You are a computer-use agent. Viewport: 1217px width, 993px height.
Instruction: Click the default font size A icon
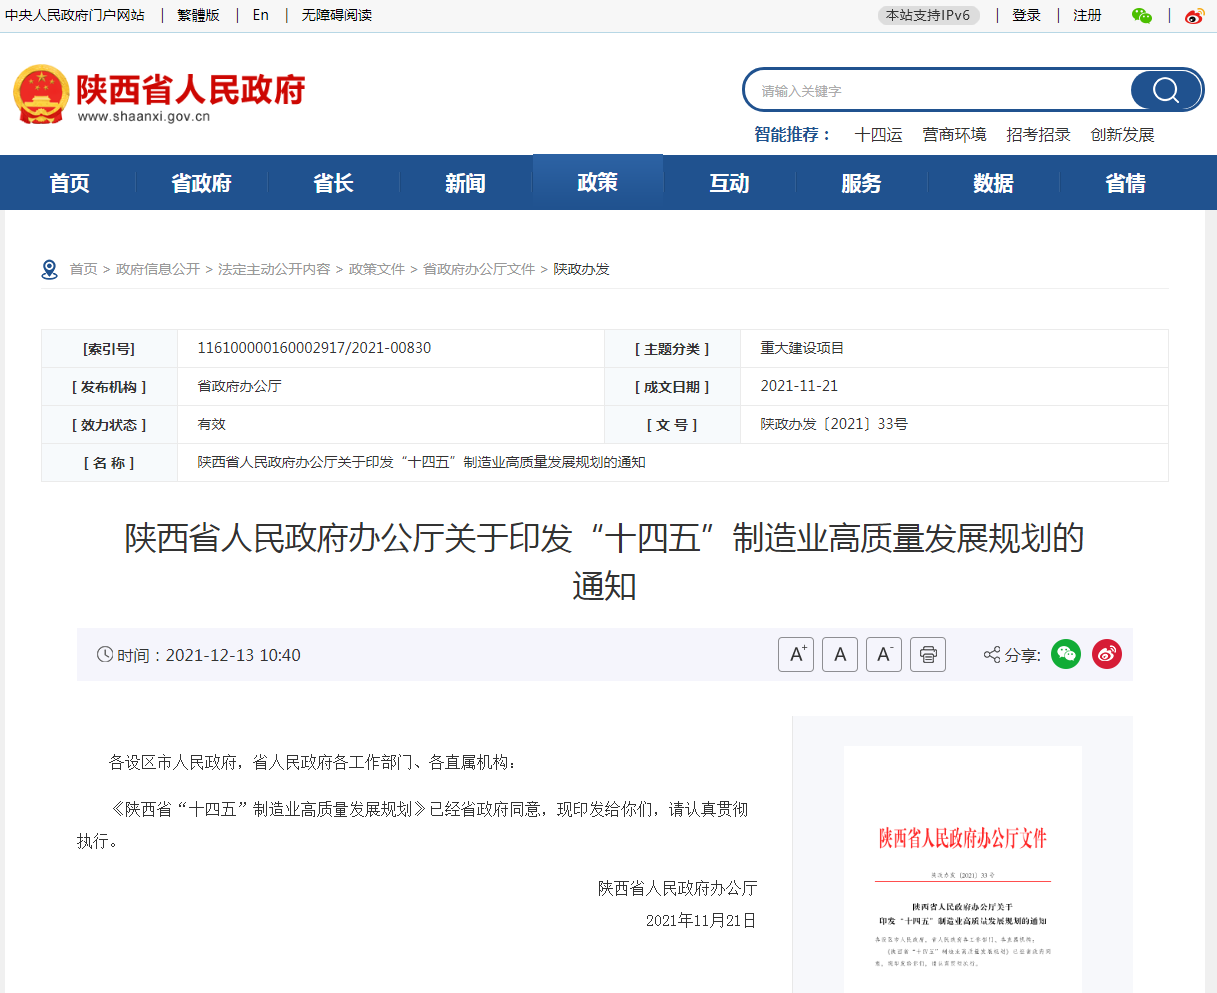coord(840,655)
